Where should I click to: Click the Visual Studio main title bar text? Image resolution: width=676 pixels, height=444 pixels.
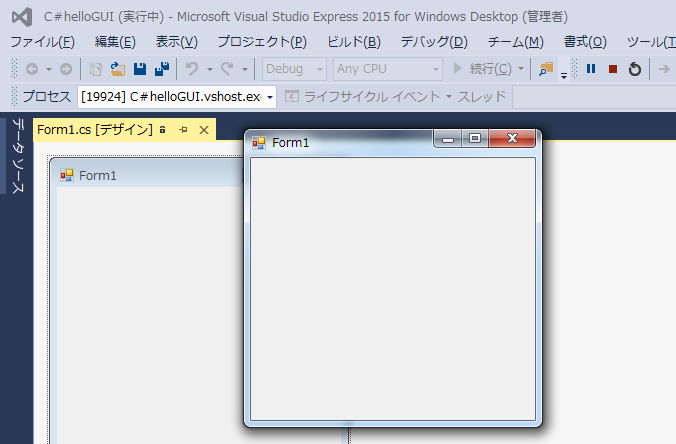[x=306, y=17]
